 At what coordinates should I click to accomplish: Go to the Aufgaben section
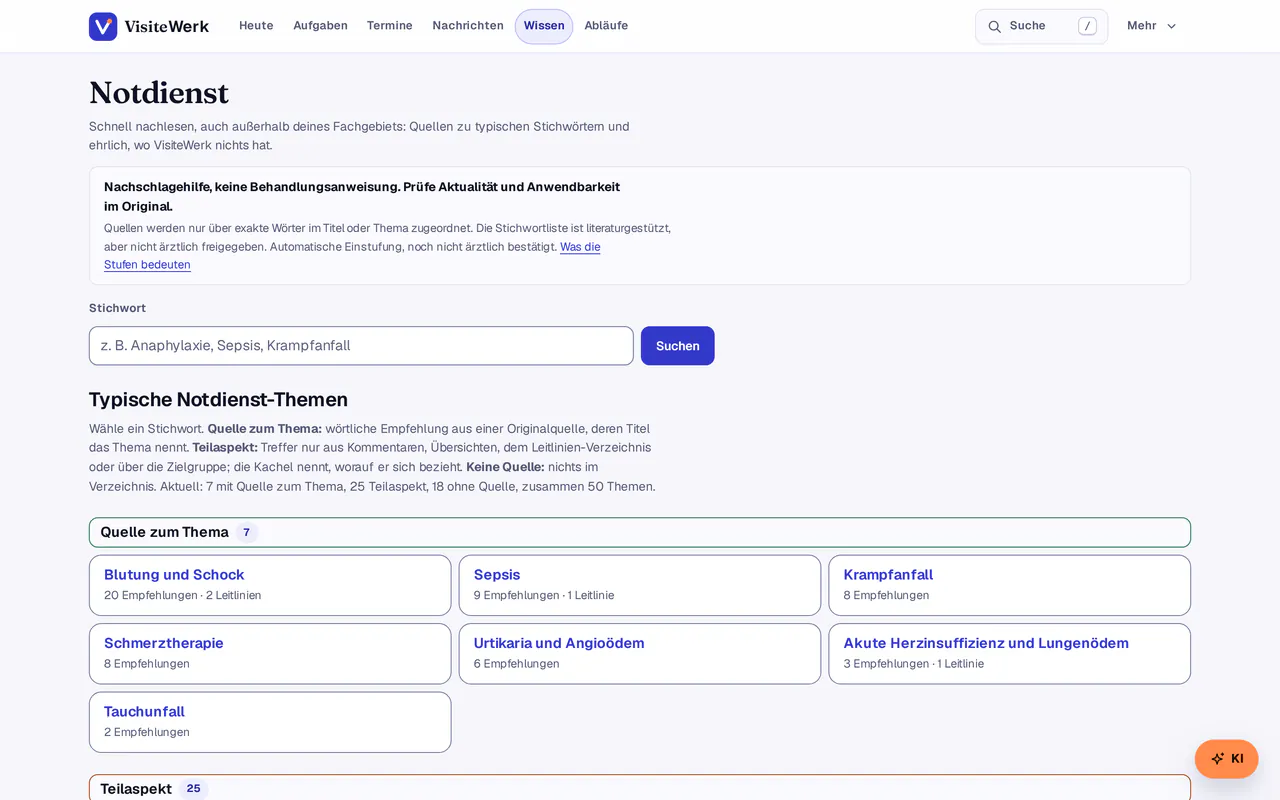(x=320, y=26)
